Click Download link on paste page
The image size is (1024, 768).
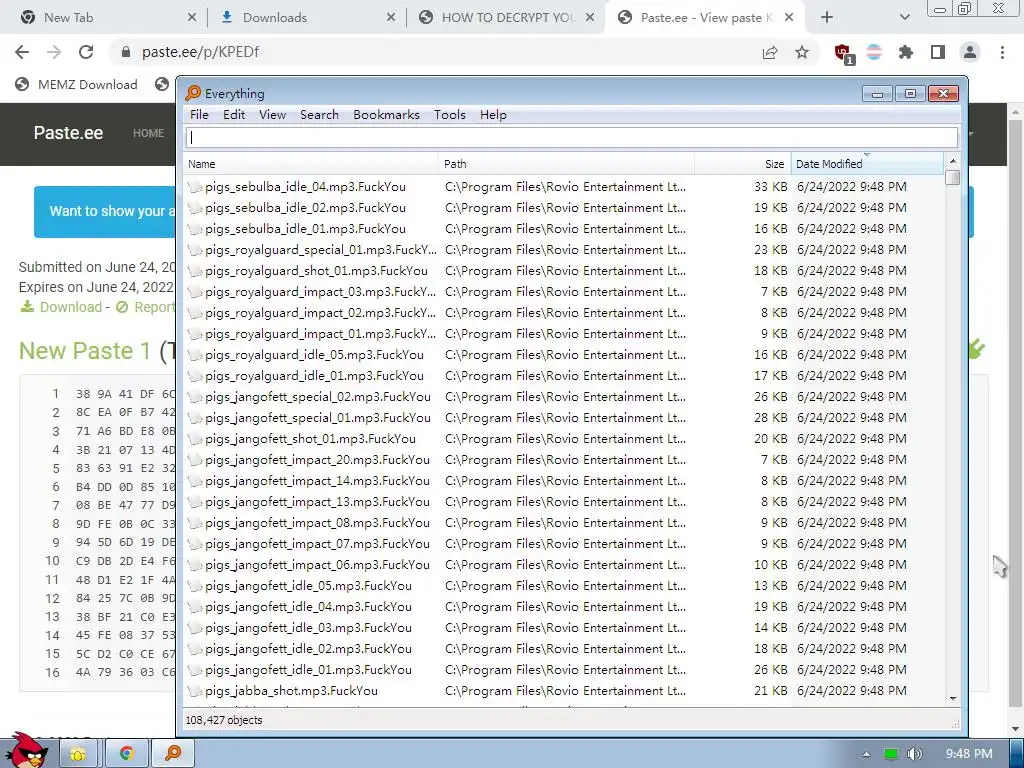coord(61,307)
